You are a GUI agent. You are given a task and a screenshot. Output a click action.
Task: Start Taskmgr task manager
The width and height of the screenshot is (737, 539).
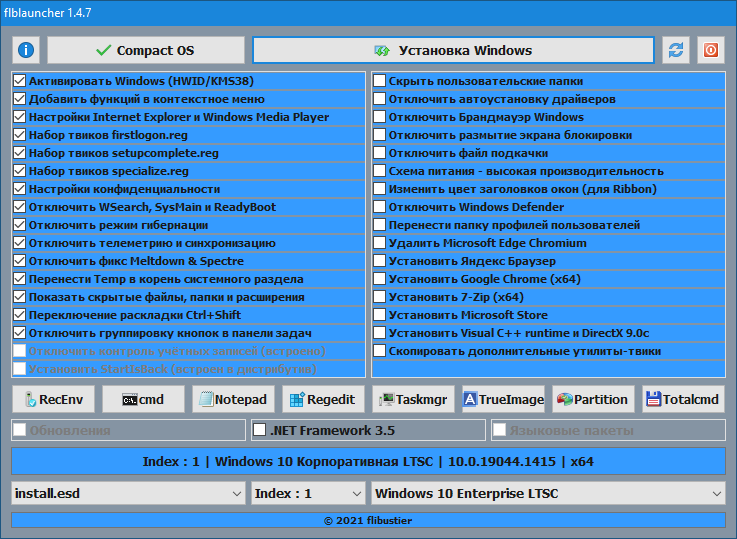[x=413, y=399]
